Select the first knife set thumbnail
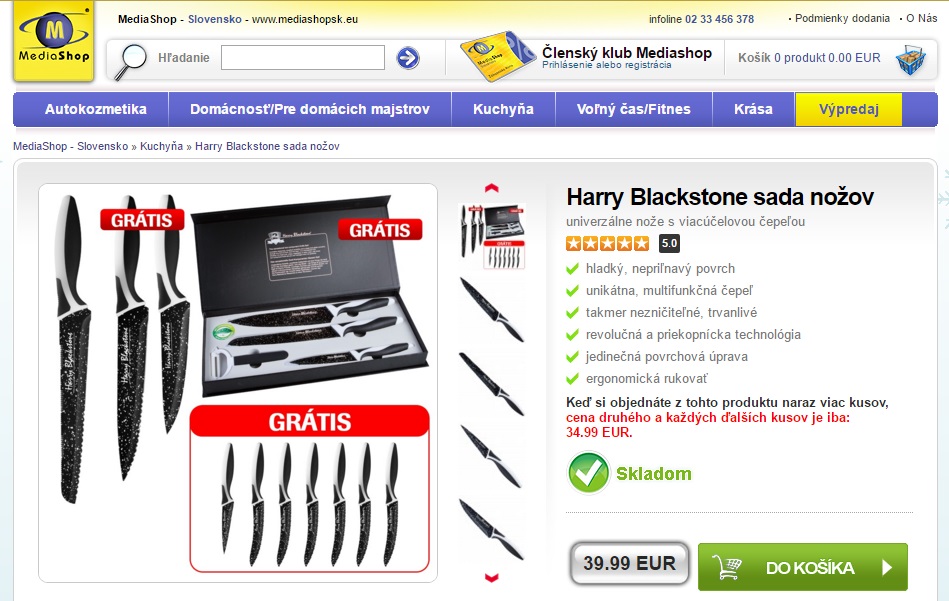949x601 pixels. [493, 237]
